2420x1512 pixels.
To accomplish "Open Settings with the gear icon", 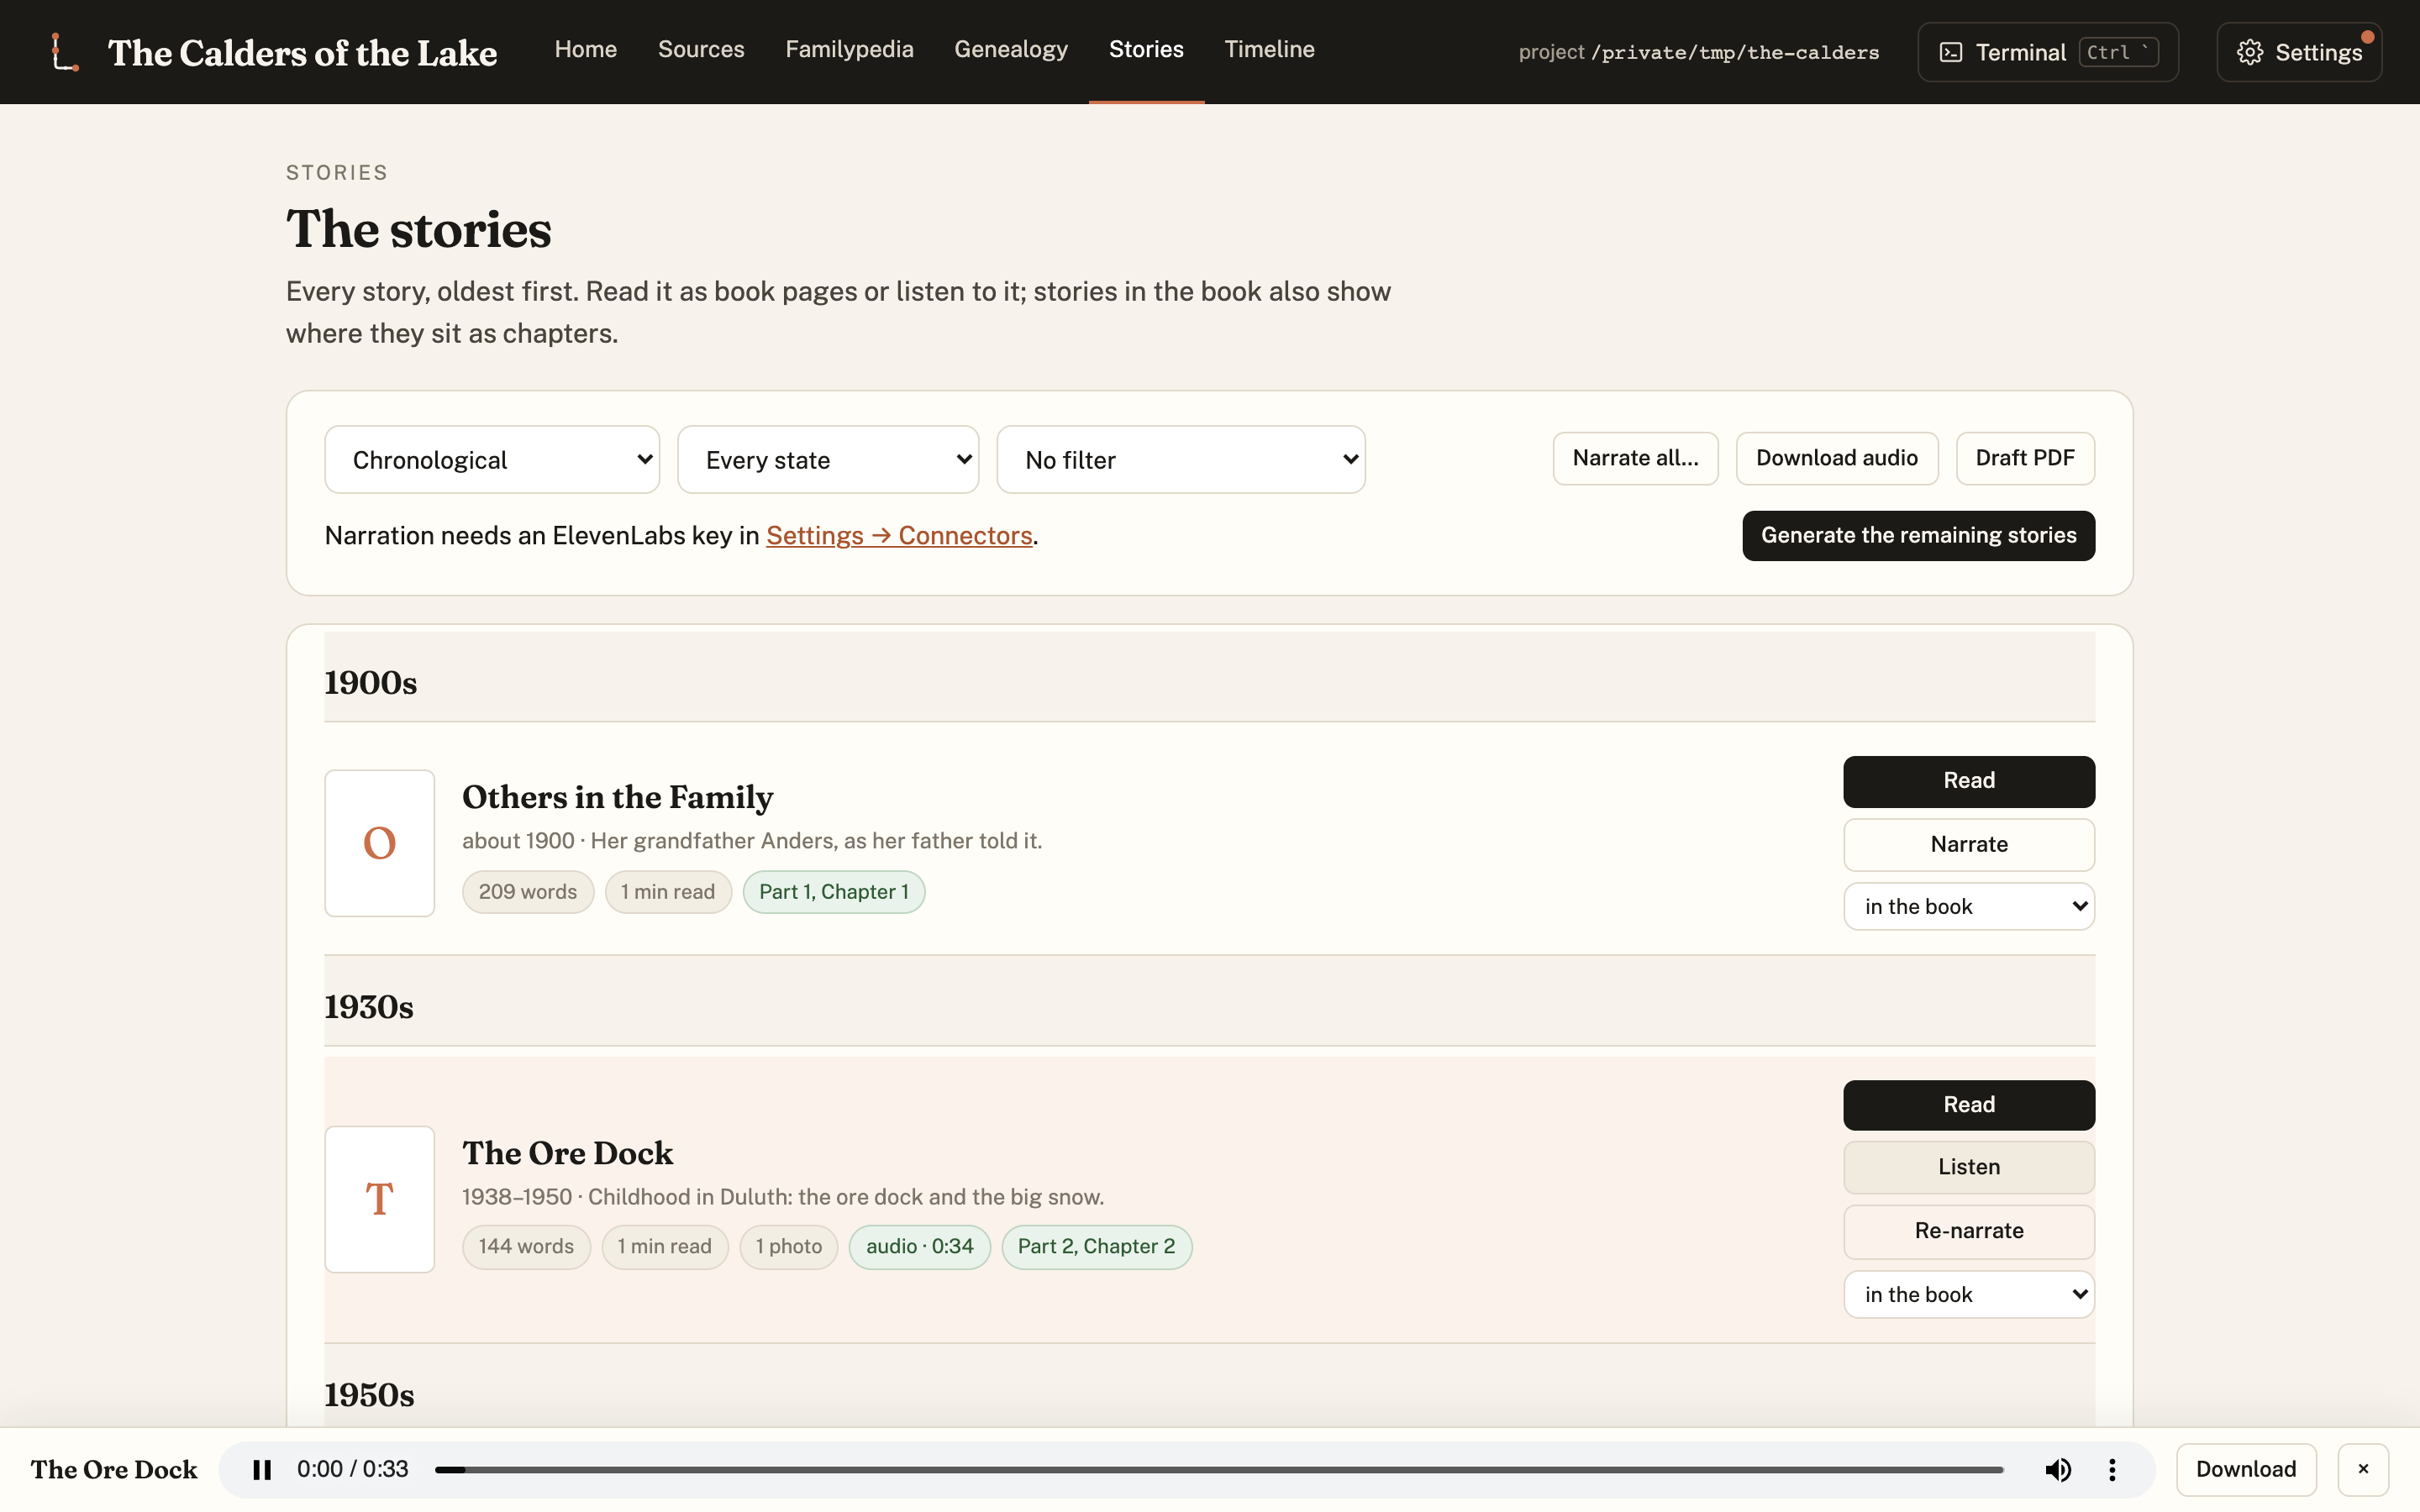I will click(x=2298, y=52).
